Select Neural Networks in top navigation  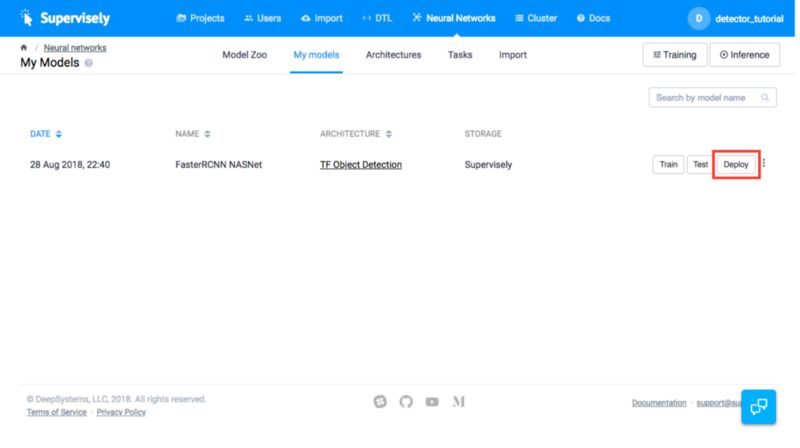(x=454, y=18)
